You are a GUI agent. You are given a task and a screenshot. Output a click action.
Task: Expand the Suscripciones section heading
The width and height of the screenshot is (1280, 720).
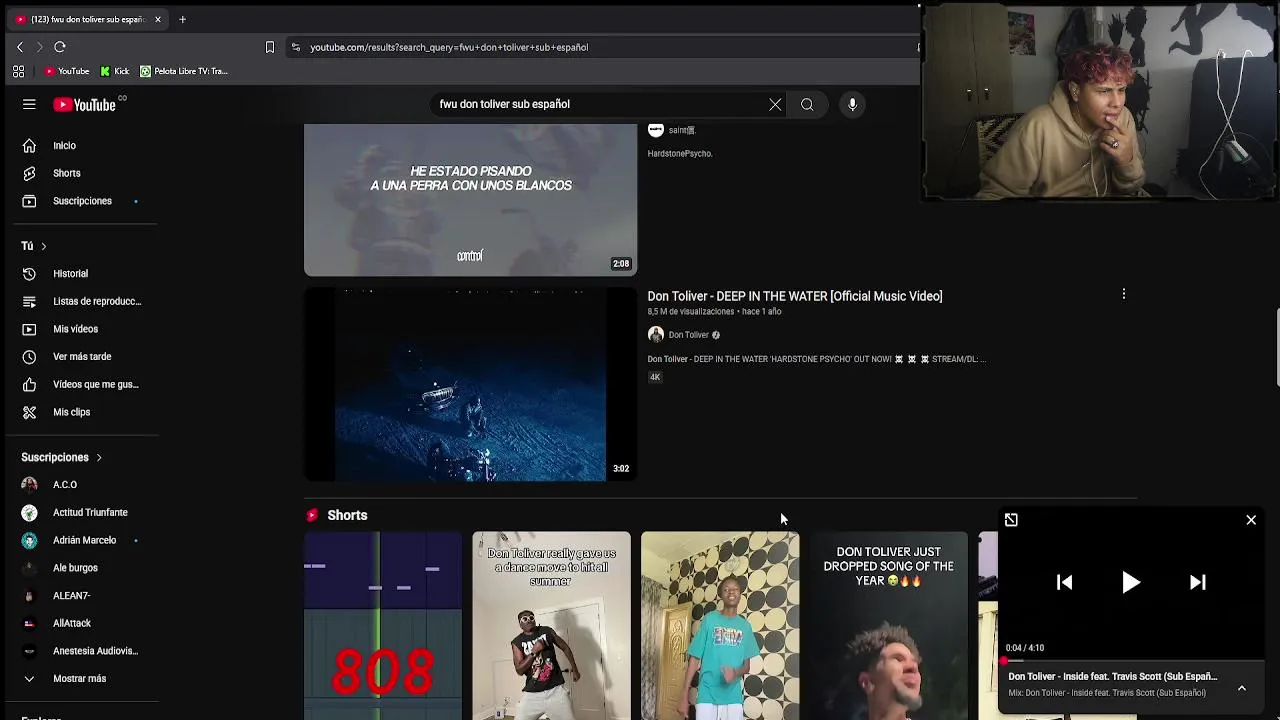coord(61,457)
